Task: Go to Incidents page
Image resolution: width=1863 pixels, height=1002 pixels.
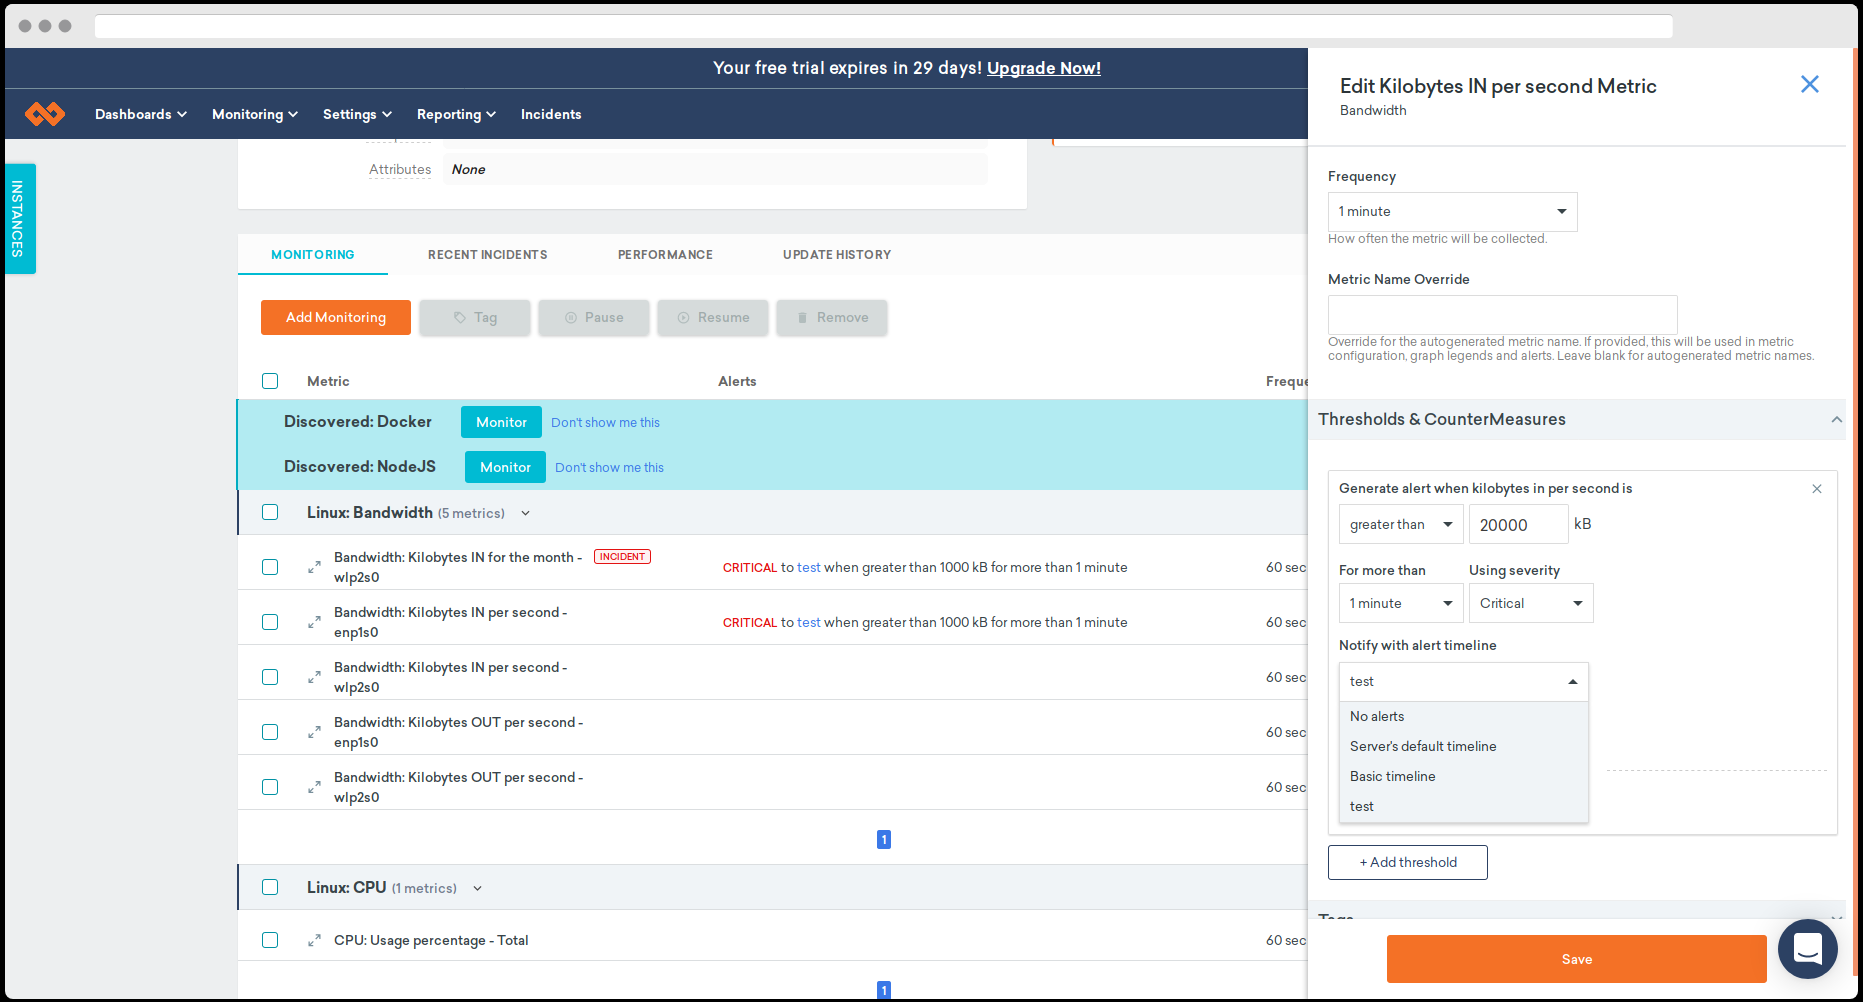Action: [551, 114]
